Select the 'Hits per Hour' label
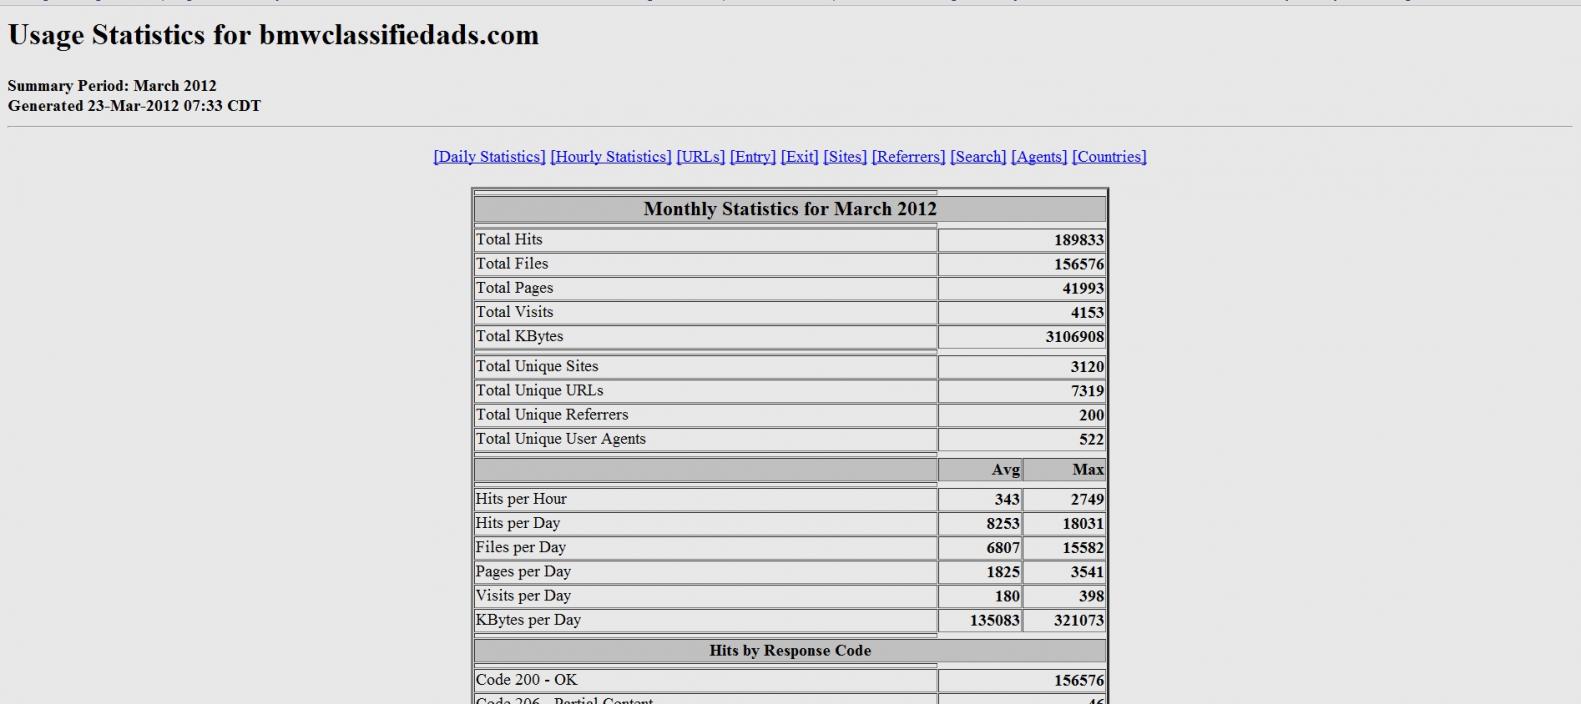Image resolution: width=1581 pixels, height=704 pixels. pos(521,499)
